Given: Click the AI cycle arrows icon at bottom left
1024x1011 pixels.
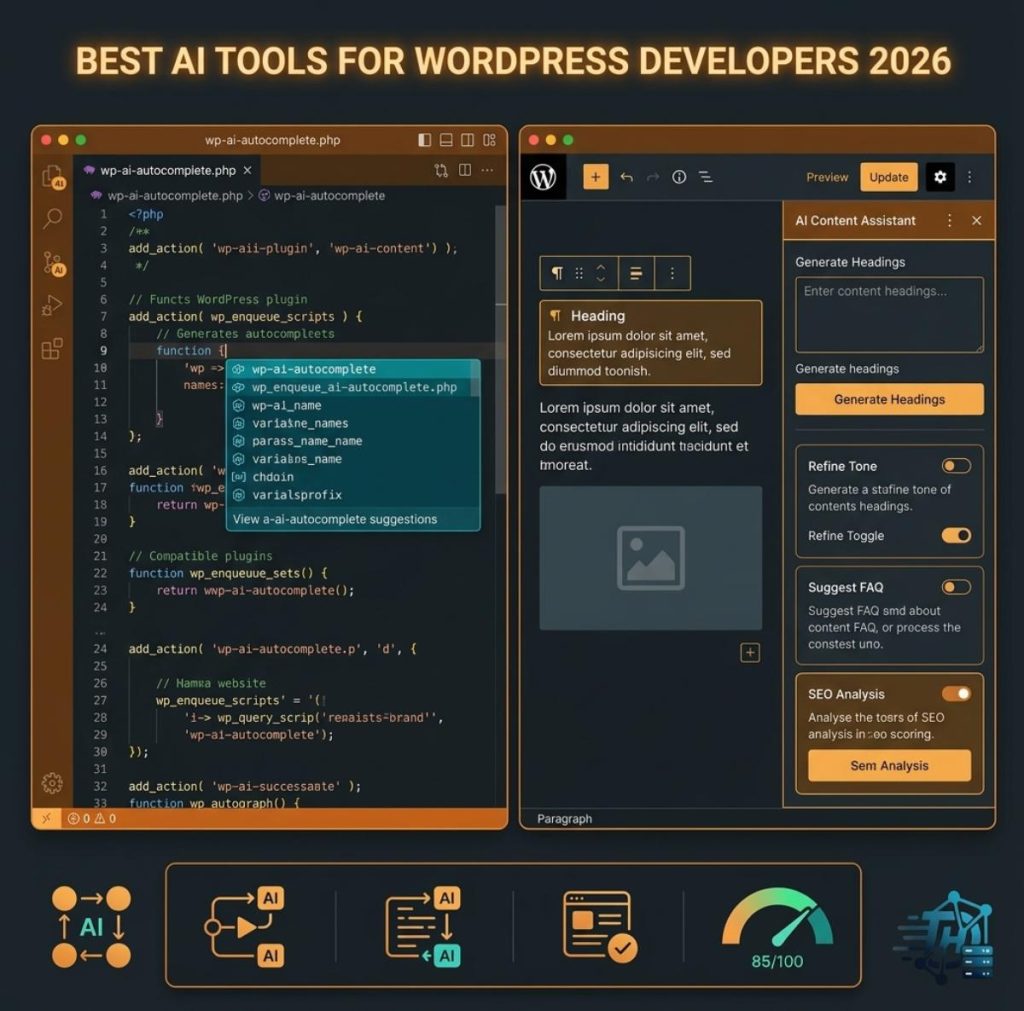Looking at the screenshot, I should [x=91, y=926].
